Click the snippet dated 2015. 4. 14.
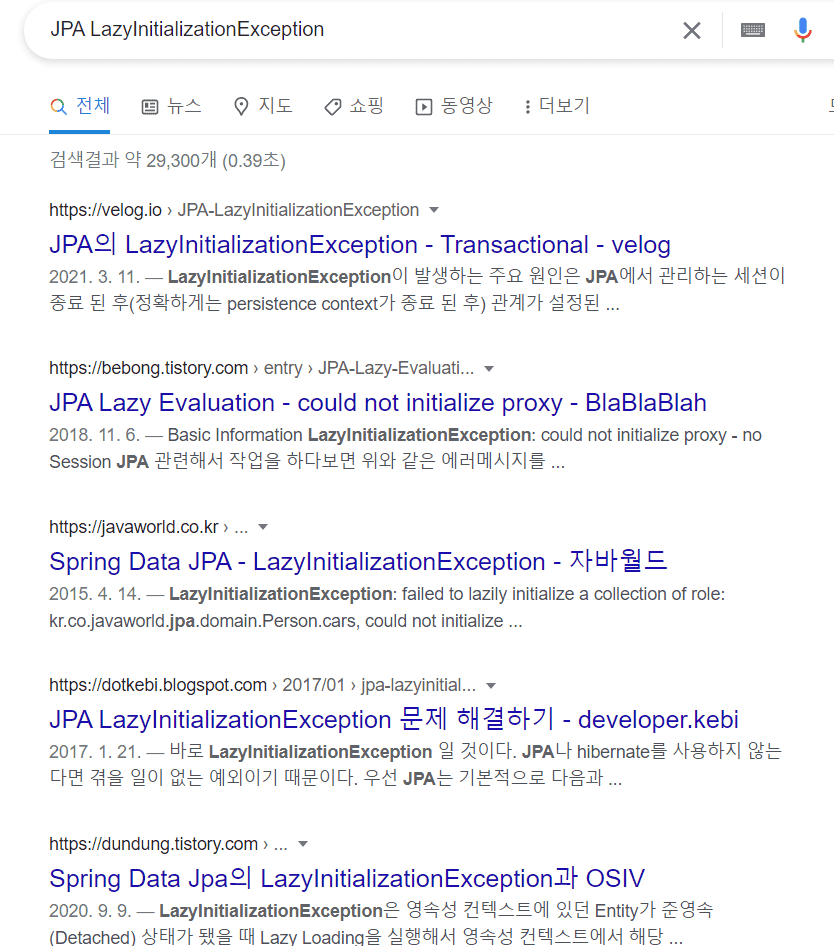The image size is (834, 946). click(387, 607)
